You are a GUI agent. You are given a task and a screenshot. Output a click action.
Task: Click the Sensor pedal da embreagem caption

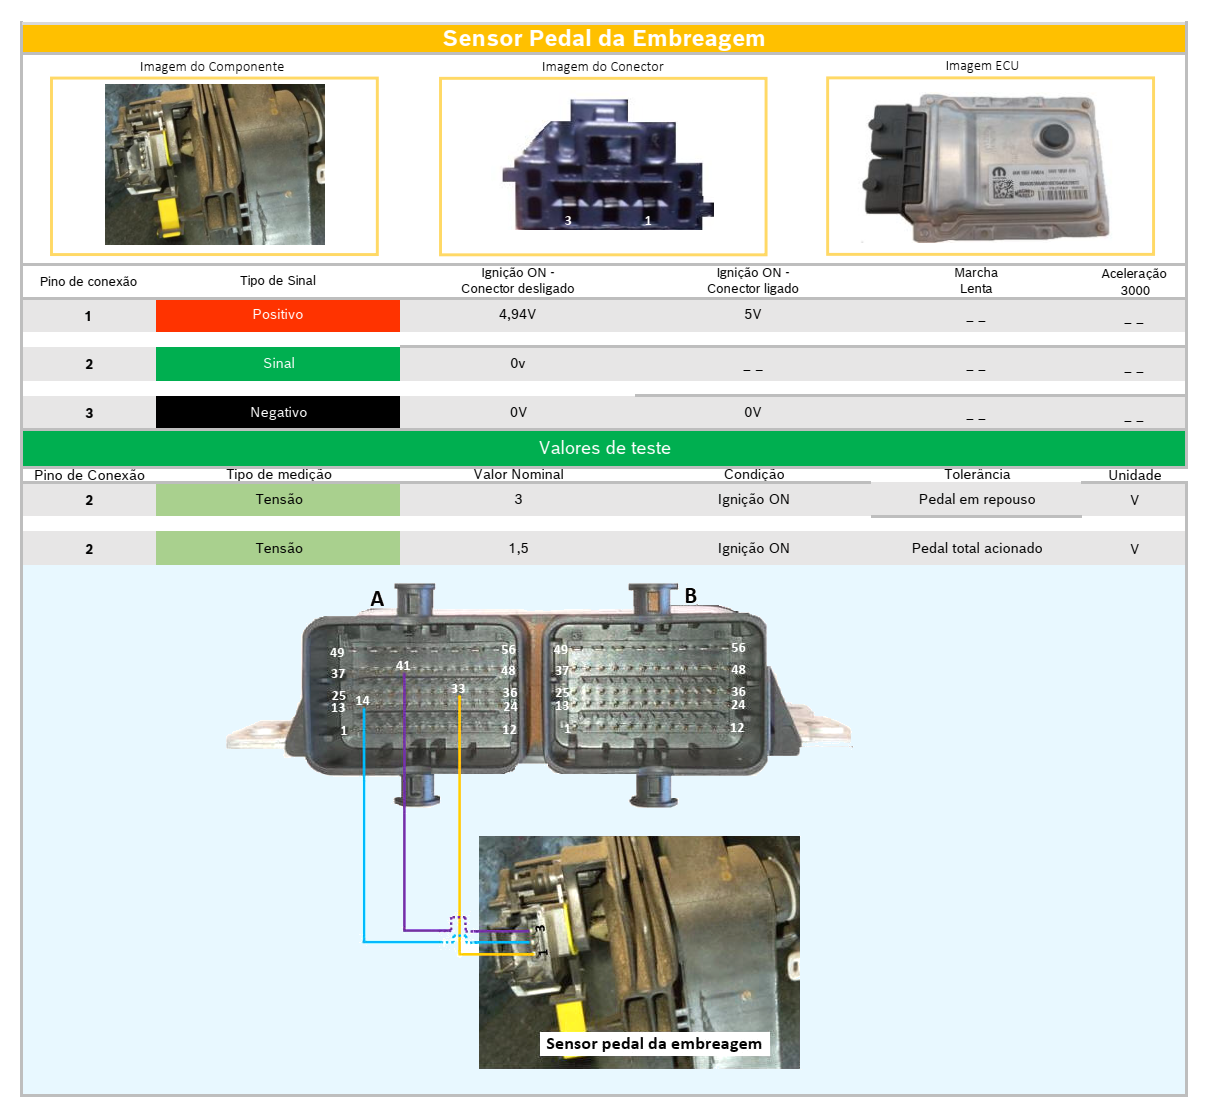click(x=654, y=1044)
